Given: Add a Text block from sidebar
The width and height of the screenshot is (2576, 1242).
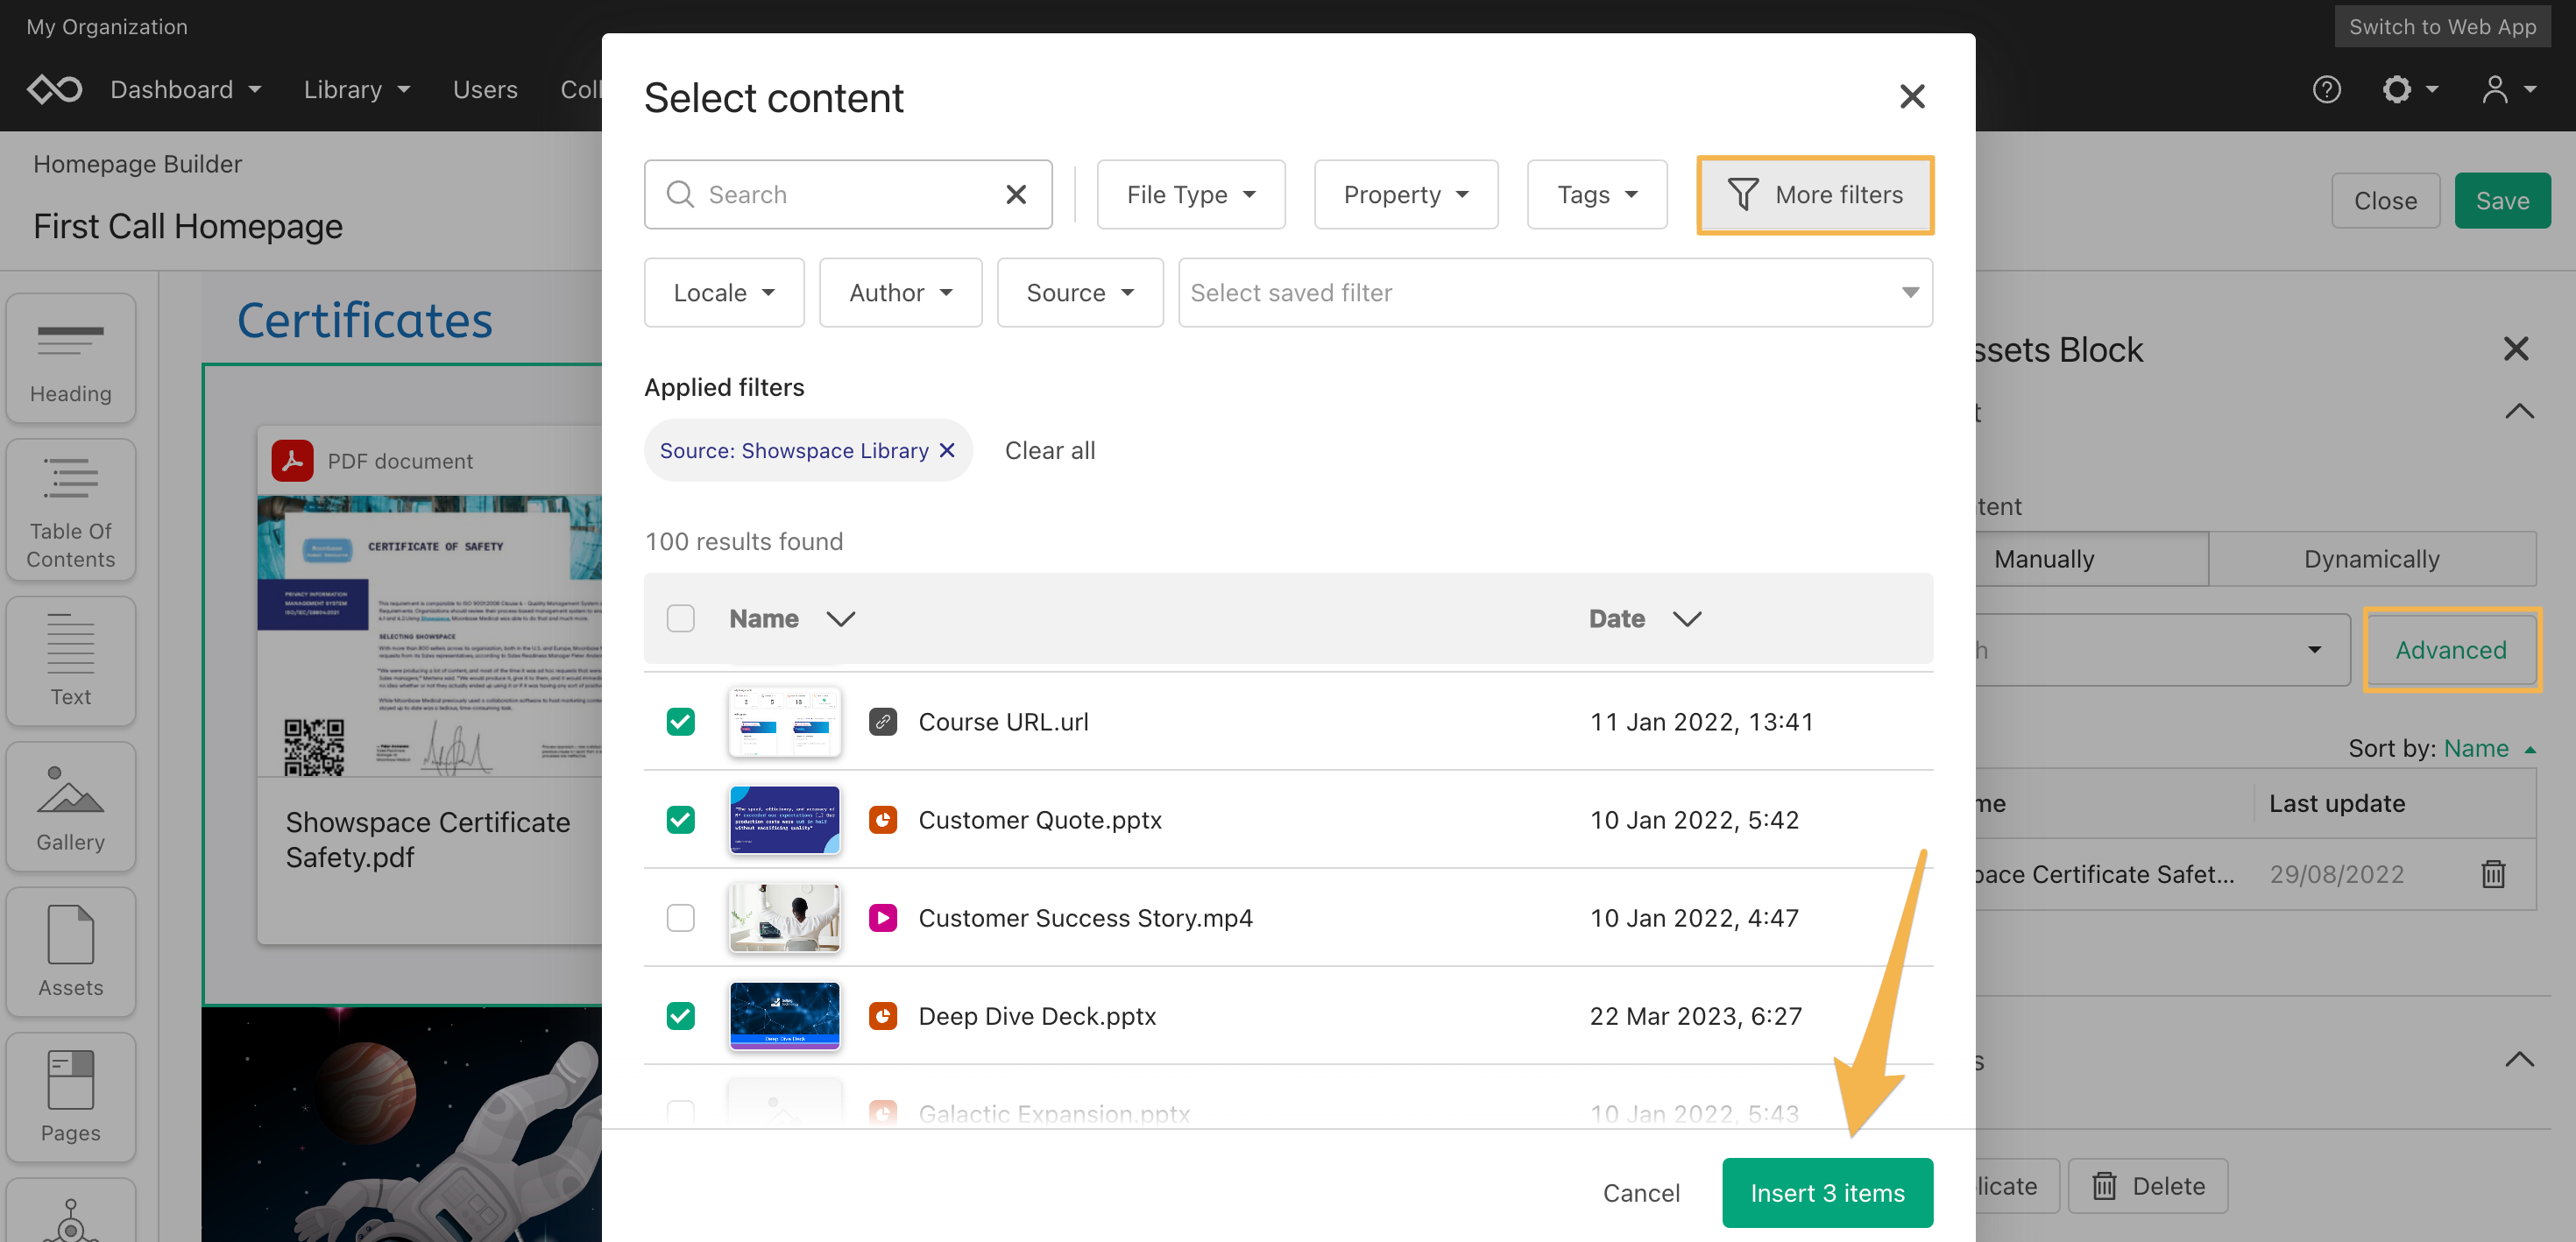Looking at the screenshot, I should pos(71,661).
